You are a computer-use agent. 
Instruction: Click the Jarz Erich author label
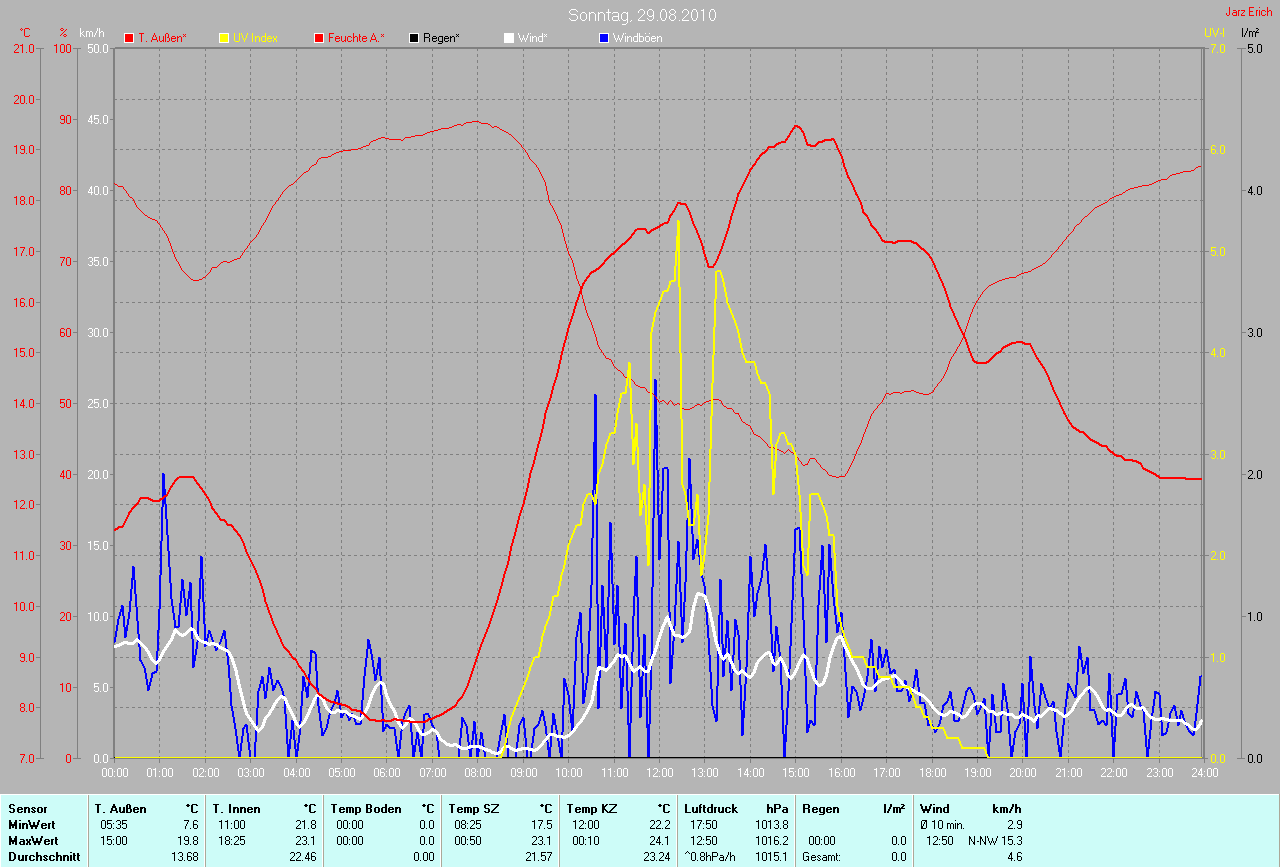click(1248, 12)
